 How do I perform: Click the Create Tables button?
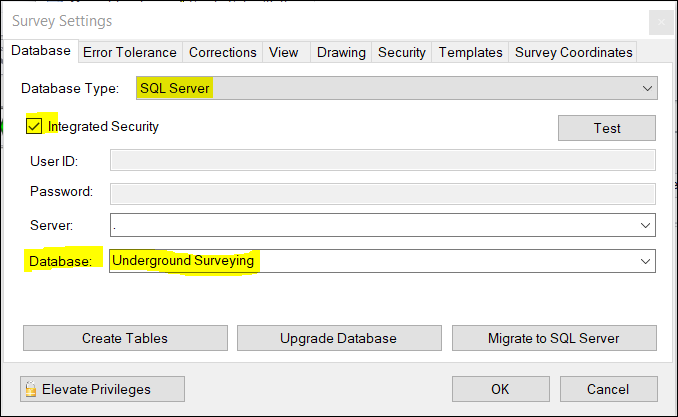click(x=125, y=338)
